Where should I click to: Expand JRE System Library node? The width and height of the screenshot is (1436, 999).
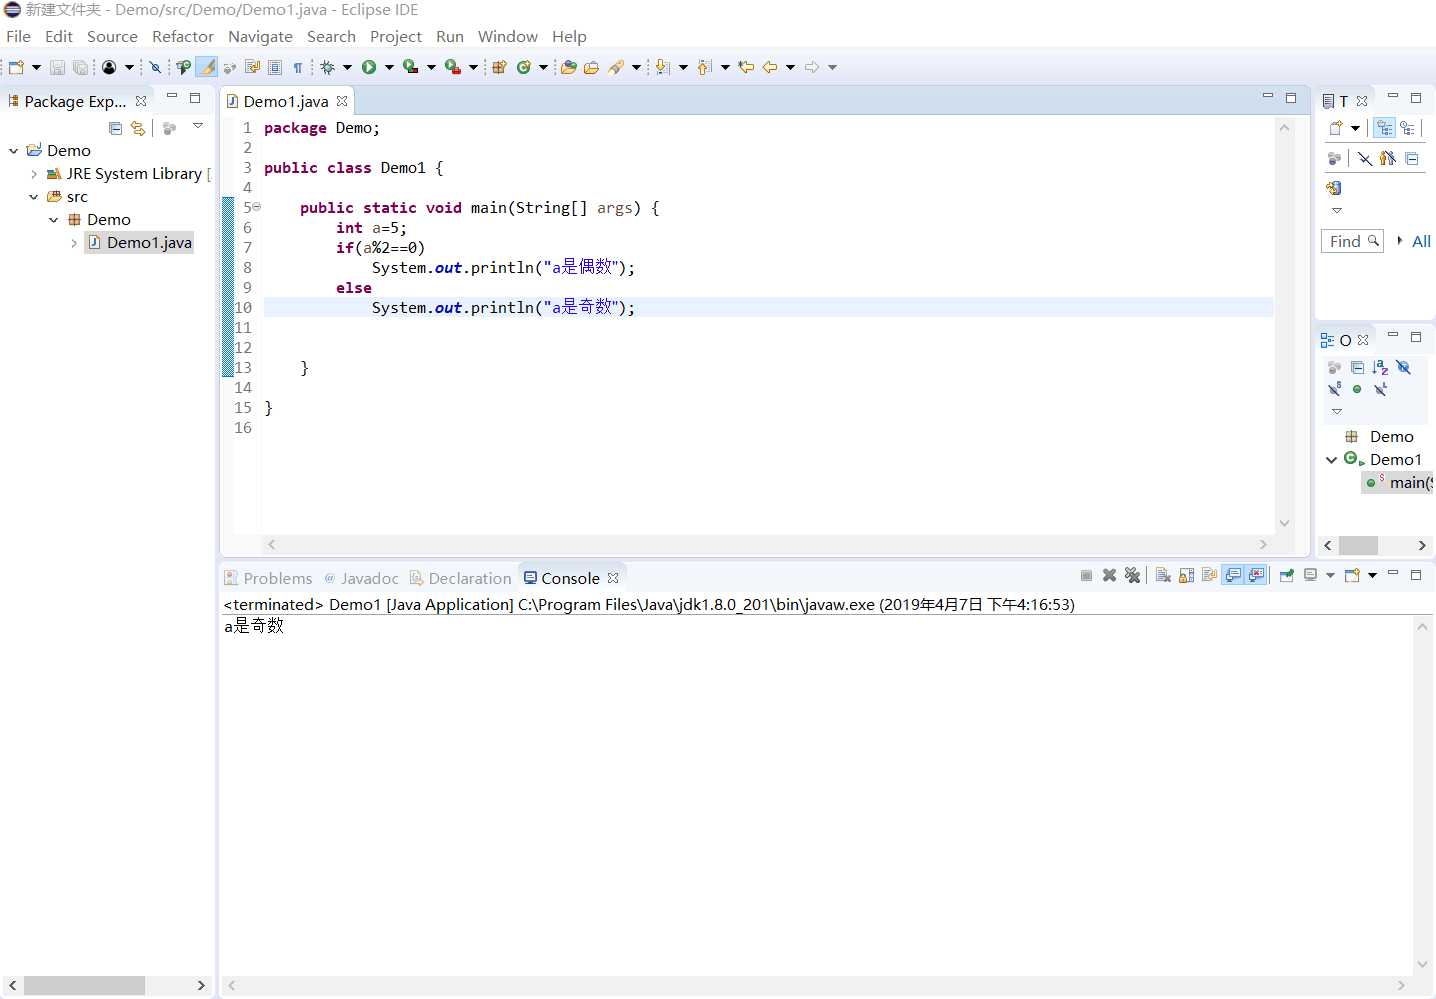(34, 173)
